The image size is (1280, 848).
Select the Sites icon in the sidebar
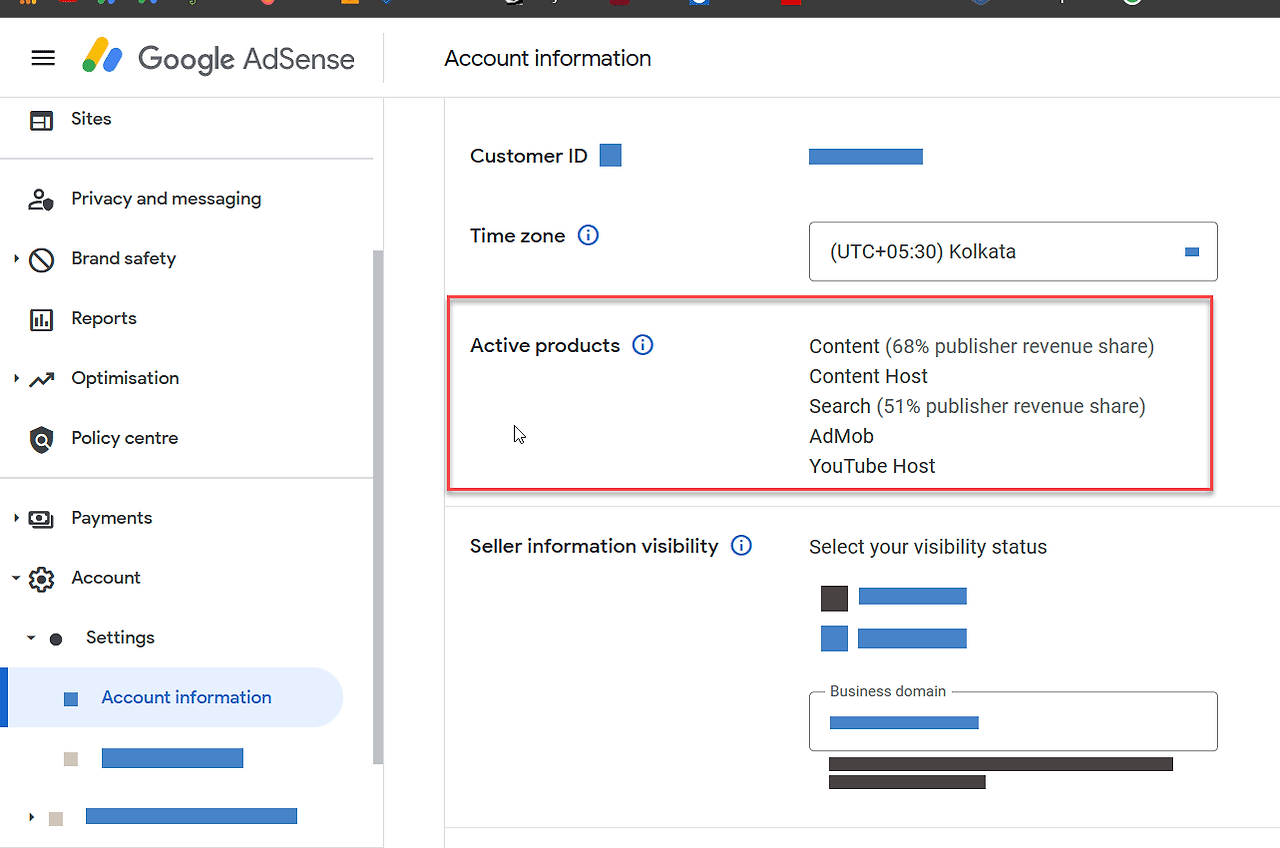point(40,118)
